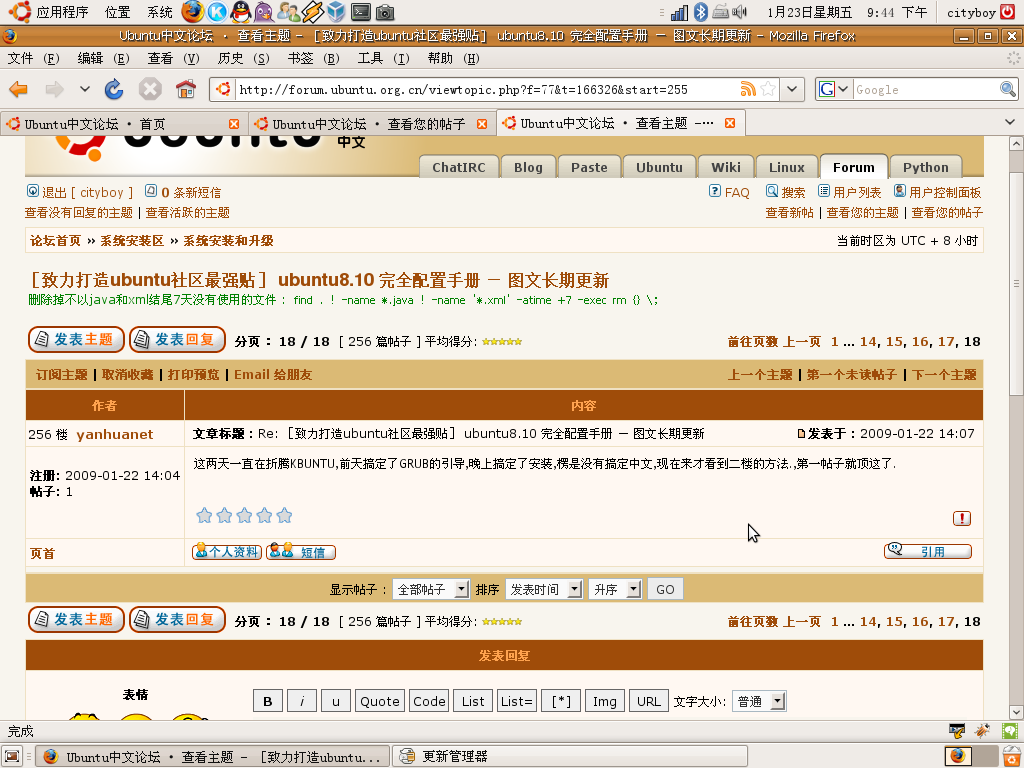Viewport: 1024px width, 768px height.
Task: Launch Firefox from the top panel
Action: [192, 12]
